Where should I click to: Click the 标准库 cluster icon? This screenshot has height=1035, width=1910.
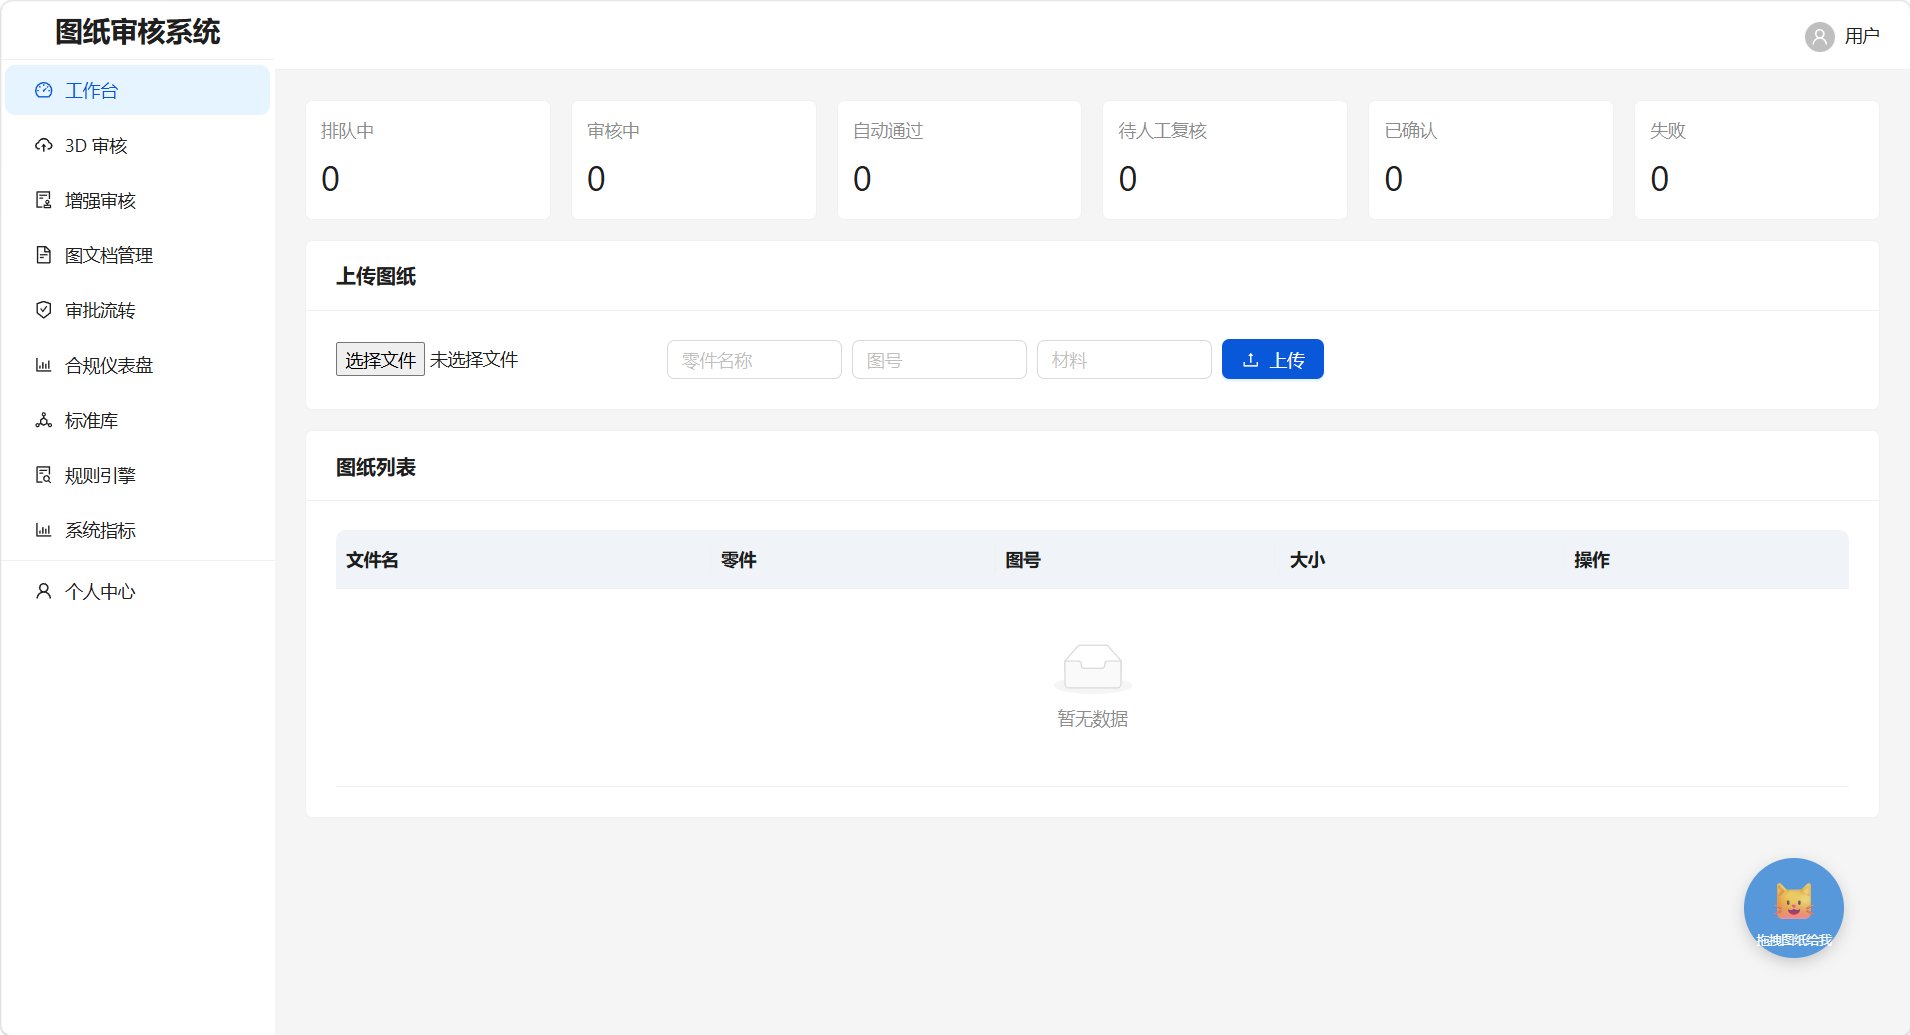(43, 420)
